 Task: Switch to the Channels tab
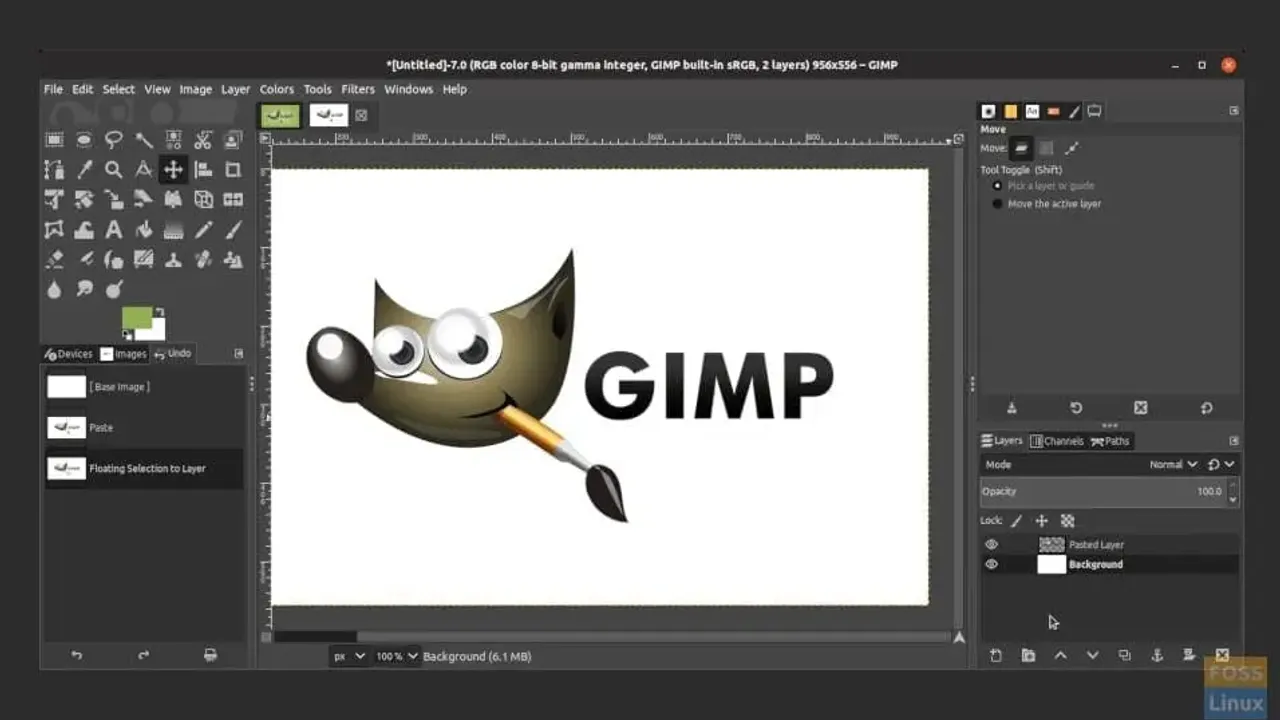click(x=1057, y=441)
